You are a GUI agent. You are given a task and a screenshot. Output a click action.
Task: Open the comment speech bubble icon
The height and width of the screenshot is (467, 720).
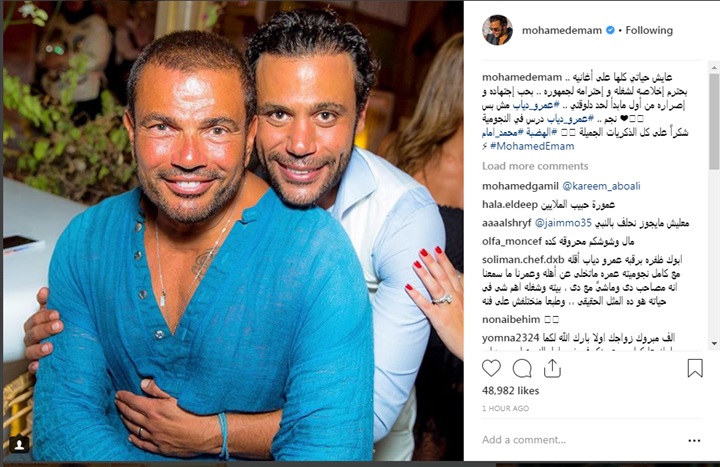[x=522, y=368]
